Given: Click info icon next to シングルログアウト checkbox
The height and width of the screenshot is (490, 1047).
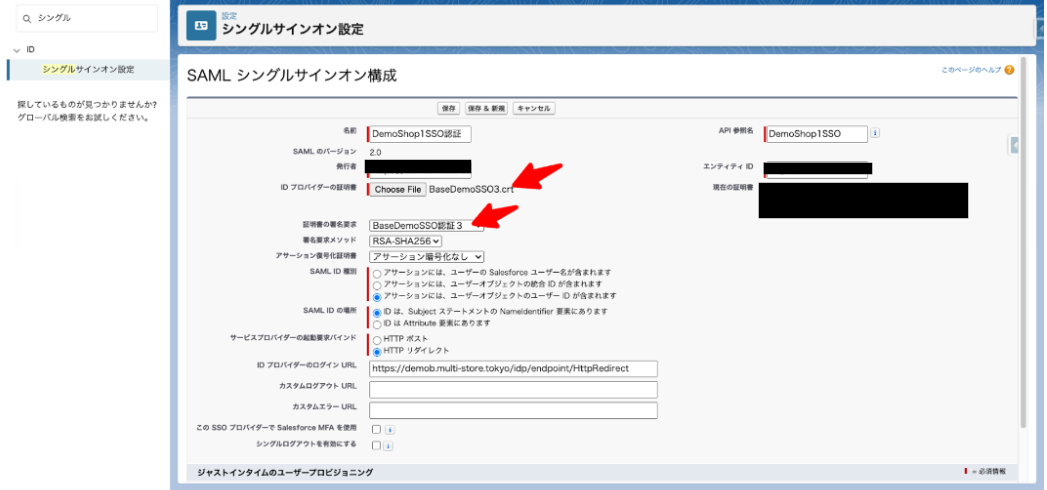Looking at the screenshot, I should coord(389,446).
